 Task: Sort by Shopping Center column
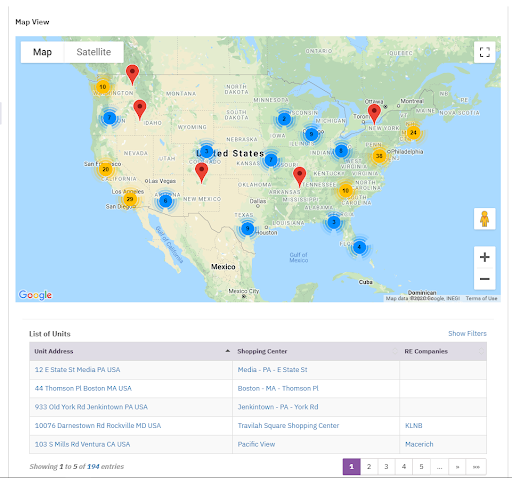pos(316,351)
